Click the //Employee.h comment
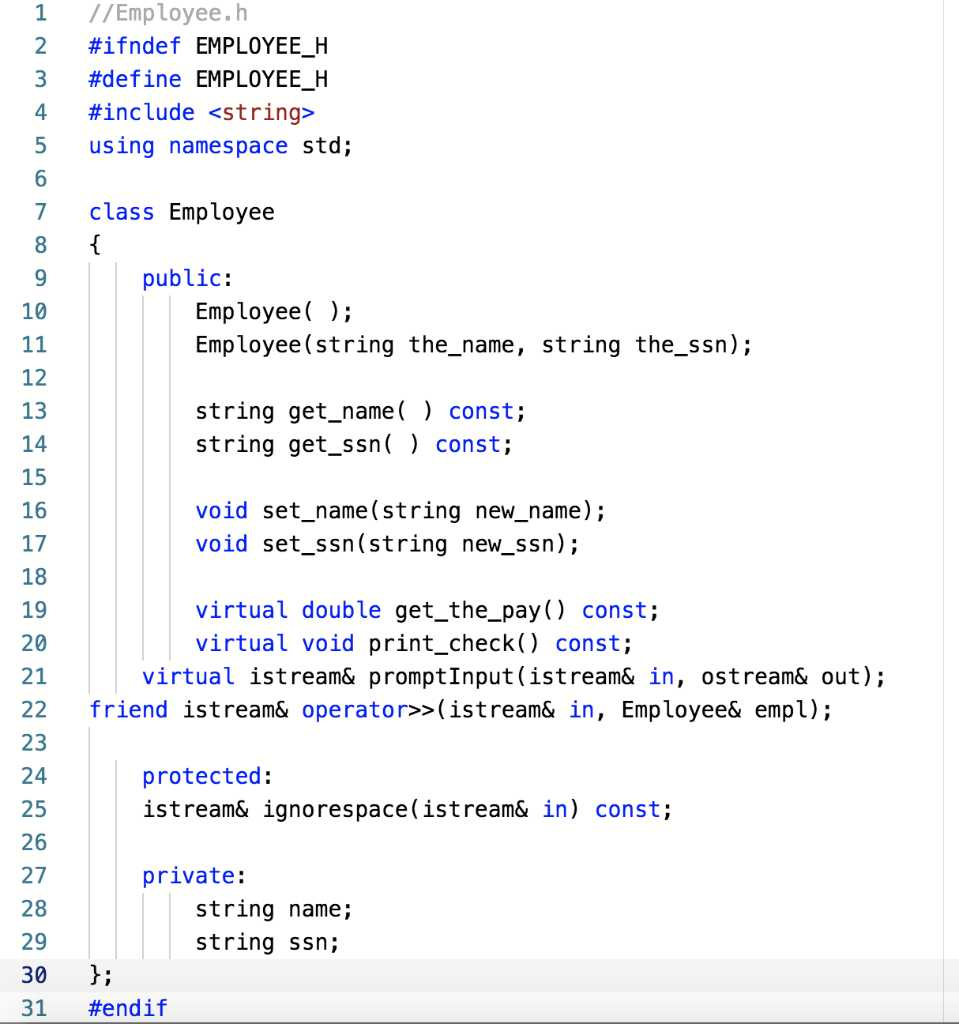The width and height of the screenshot is (959, 1024). 169,13
